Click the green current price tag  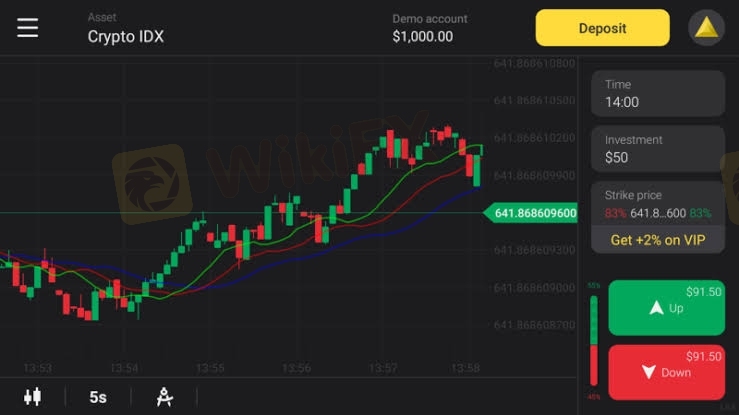tap(531, 213)
